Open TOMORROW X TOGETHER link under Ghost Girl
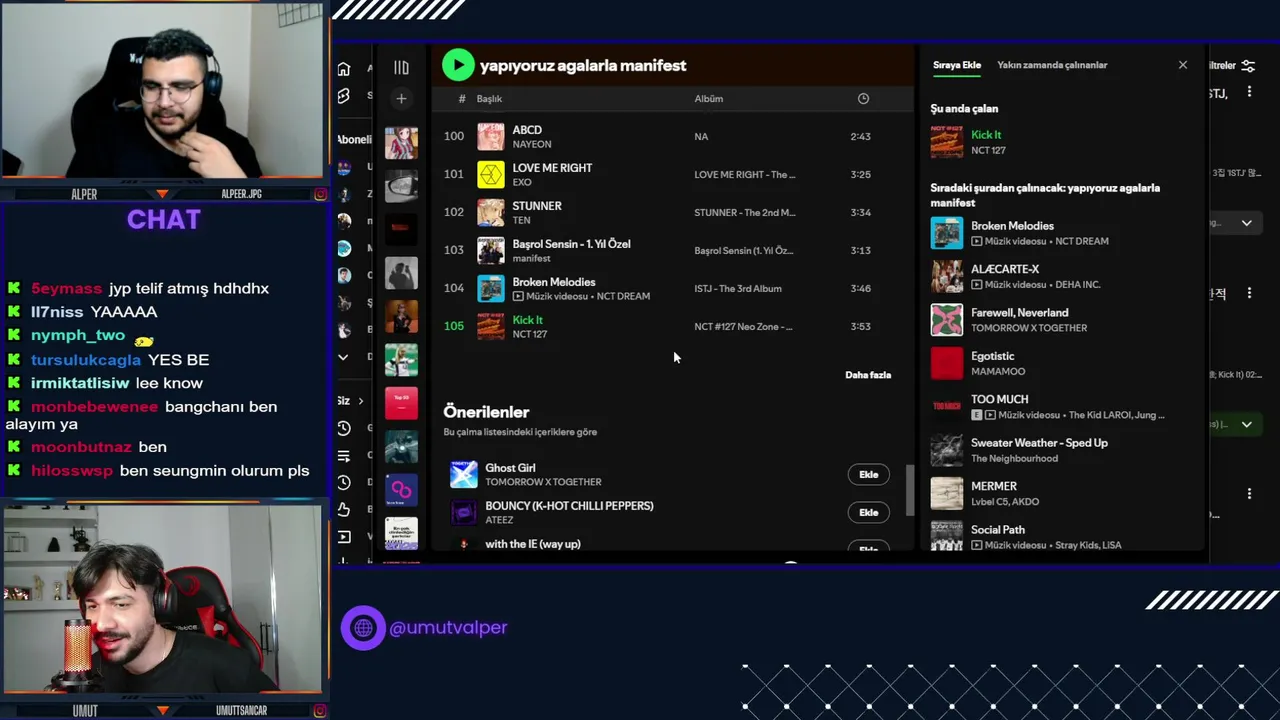 click(x=543, y=482)
